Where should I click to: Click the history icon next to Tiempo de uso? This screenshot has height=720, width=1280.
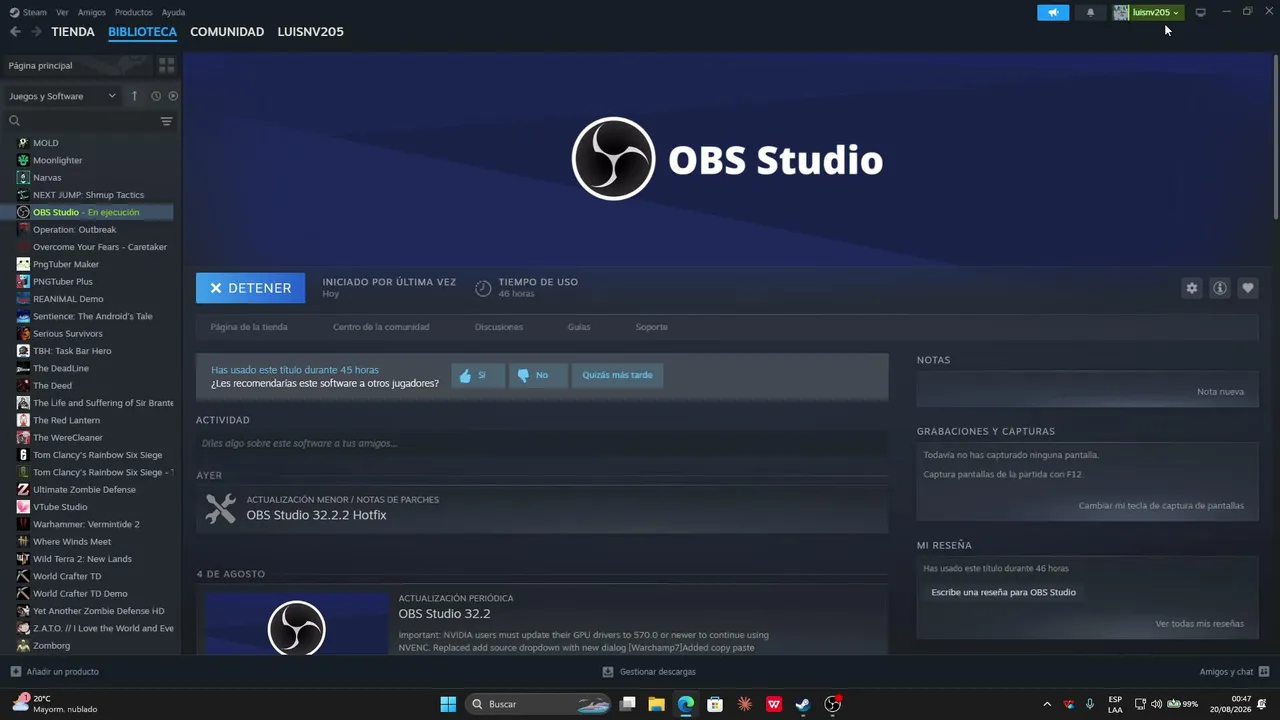coord(483,288)
